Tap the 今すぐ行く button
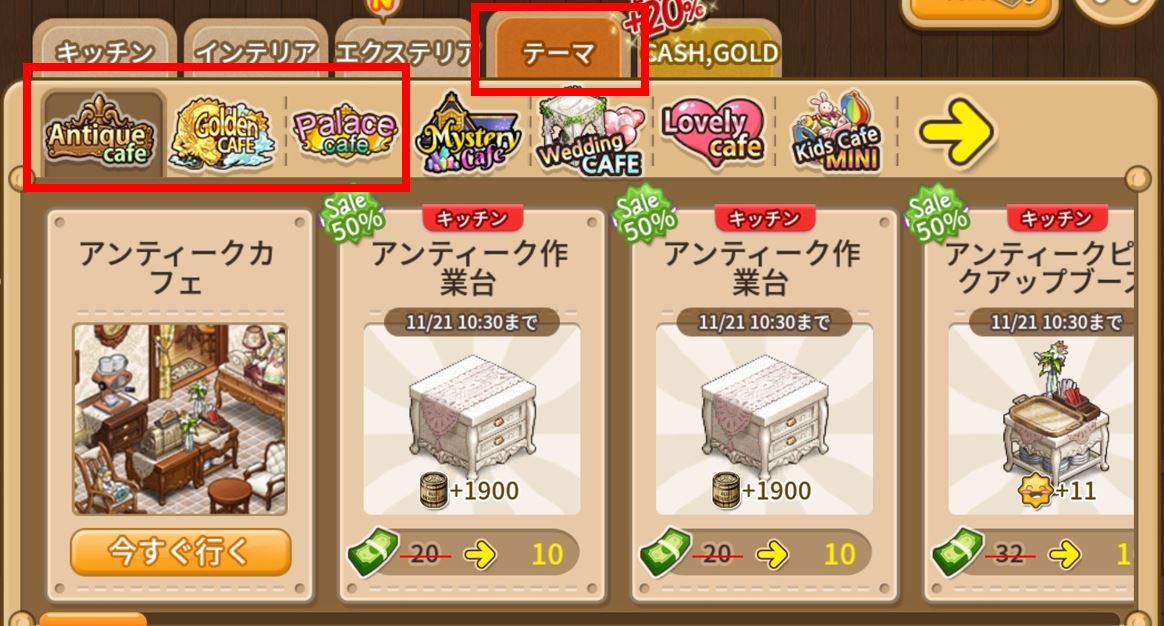 180,552
